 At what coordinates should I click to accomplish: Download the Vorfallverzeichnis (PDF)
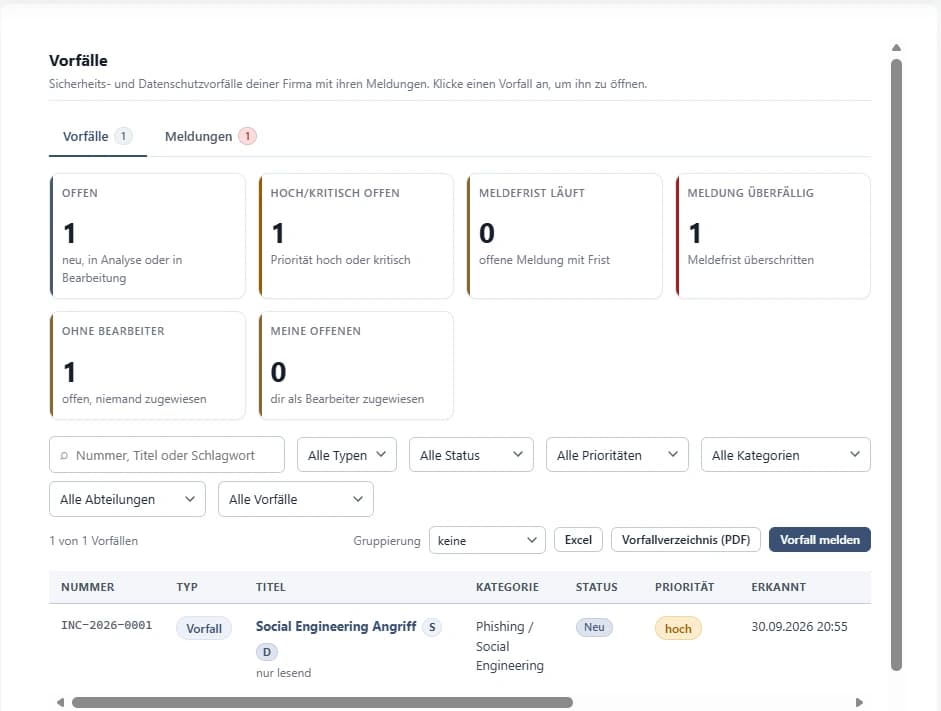pyautogui.click(x=686, y=539)
